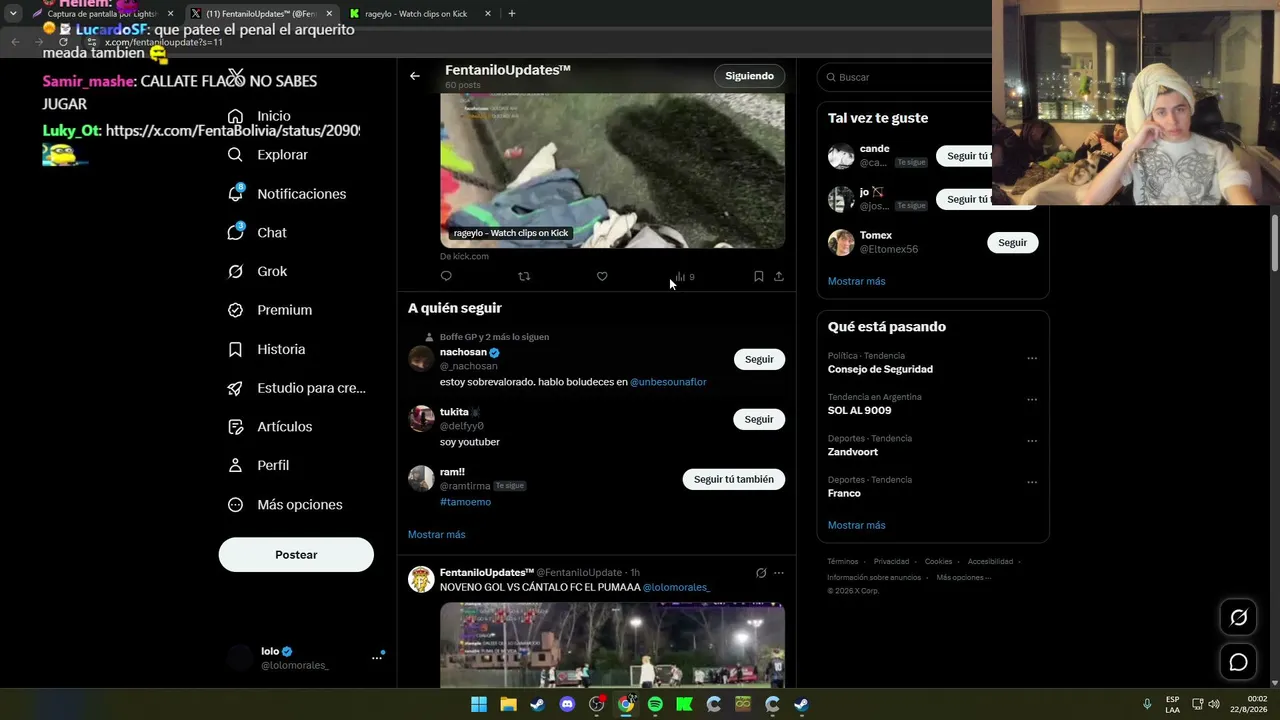Open more options for Franco trend
The width and height of the screenshot is (1280, 720).
[x=1032, y=482]
